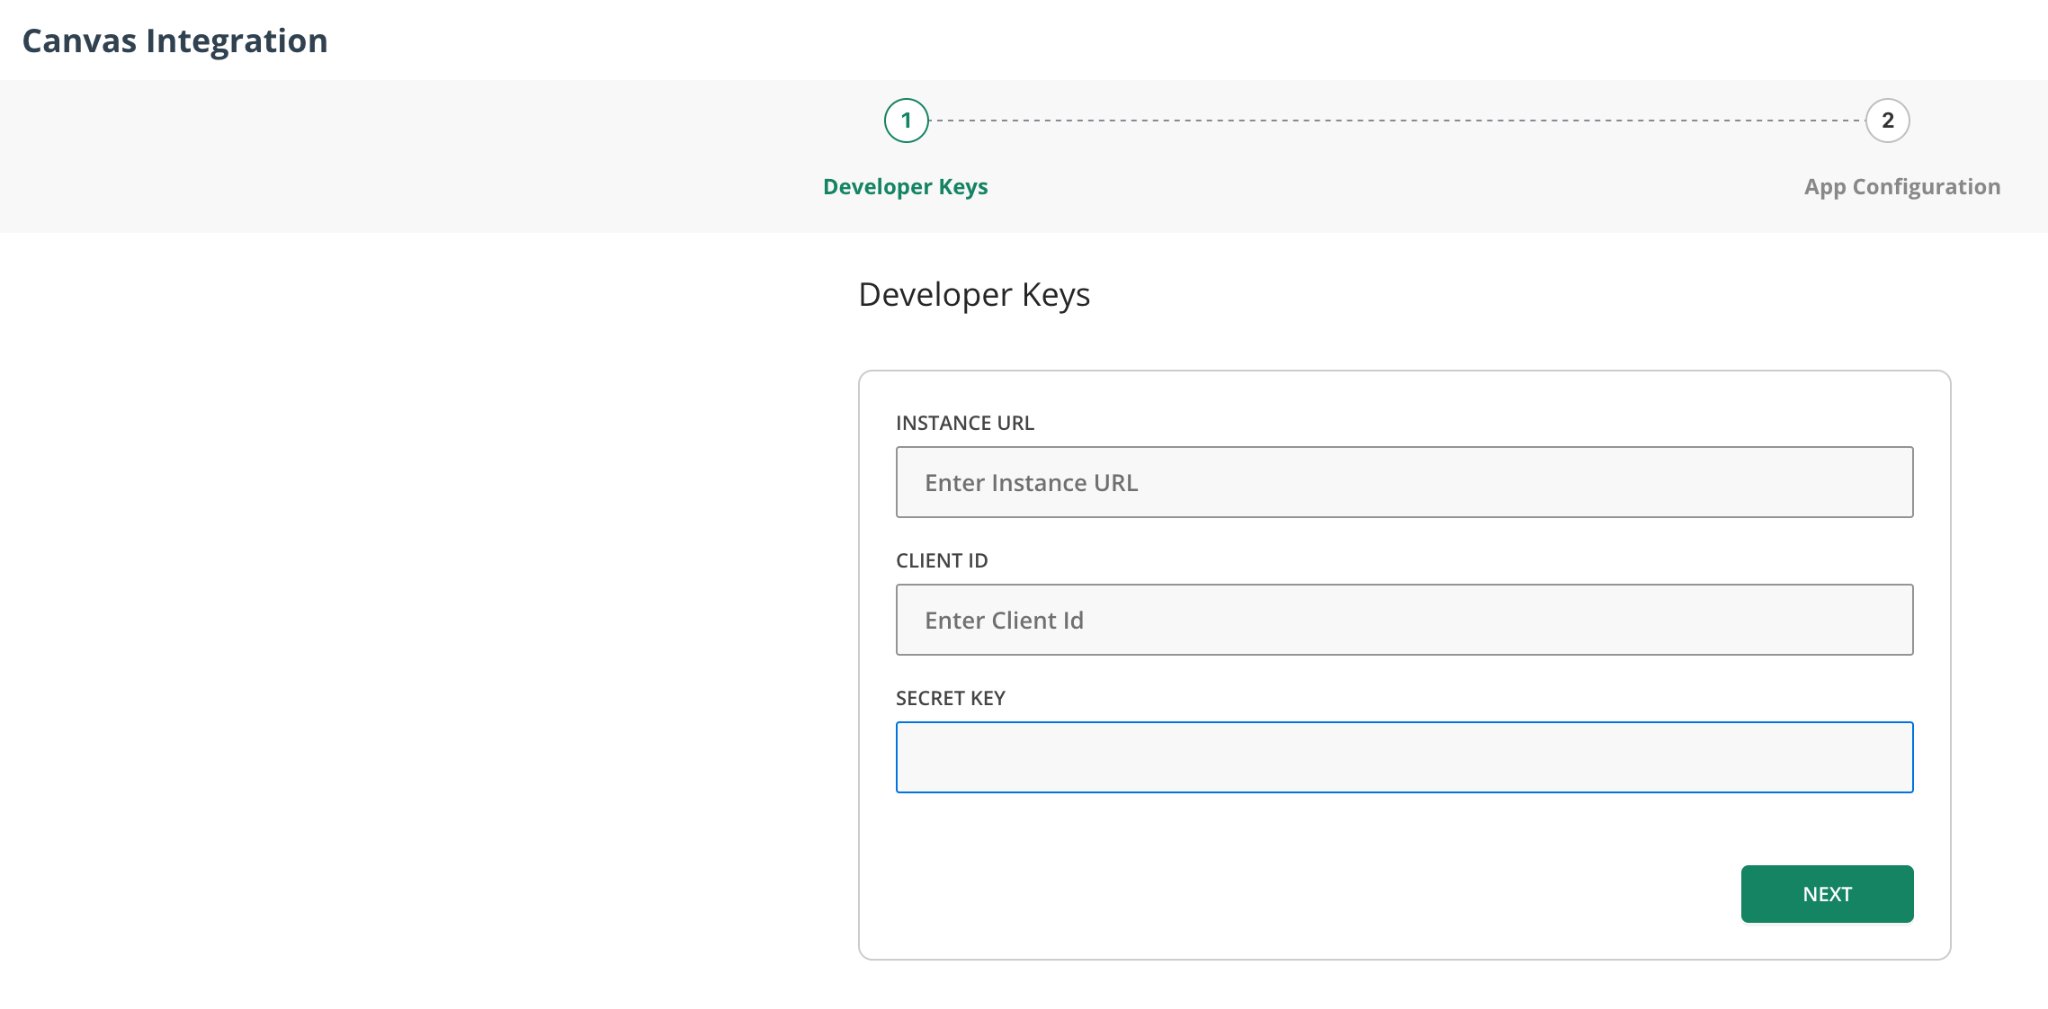Click the Canvas Integration page title
The width and height of the screenshot is (2048, 1009).
click(175, 41)
